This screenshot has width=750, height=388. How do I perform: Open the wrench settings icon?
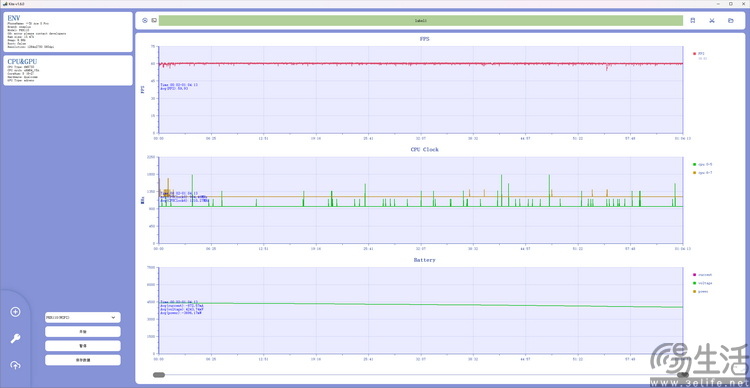[15, 339]
